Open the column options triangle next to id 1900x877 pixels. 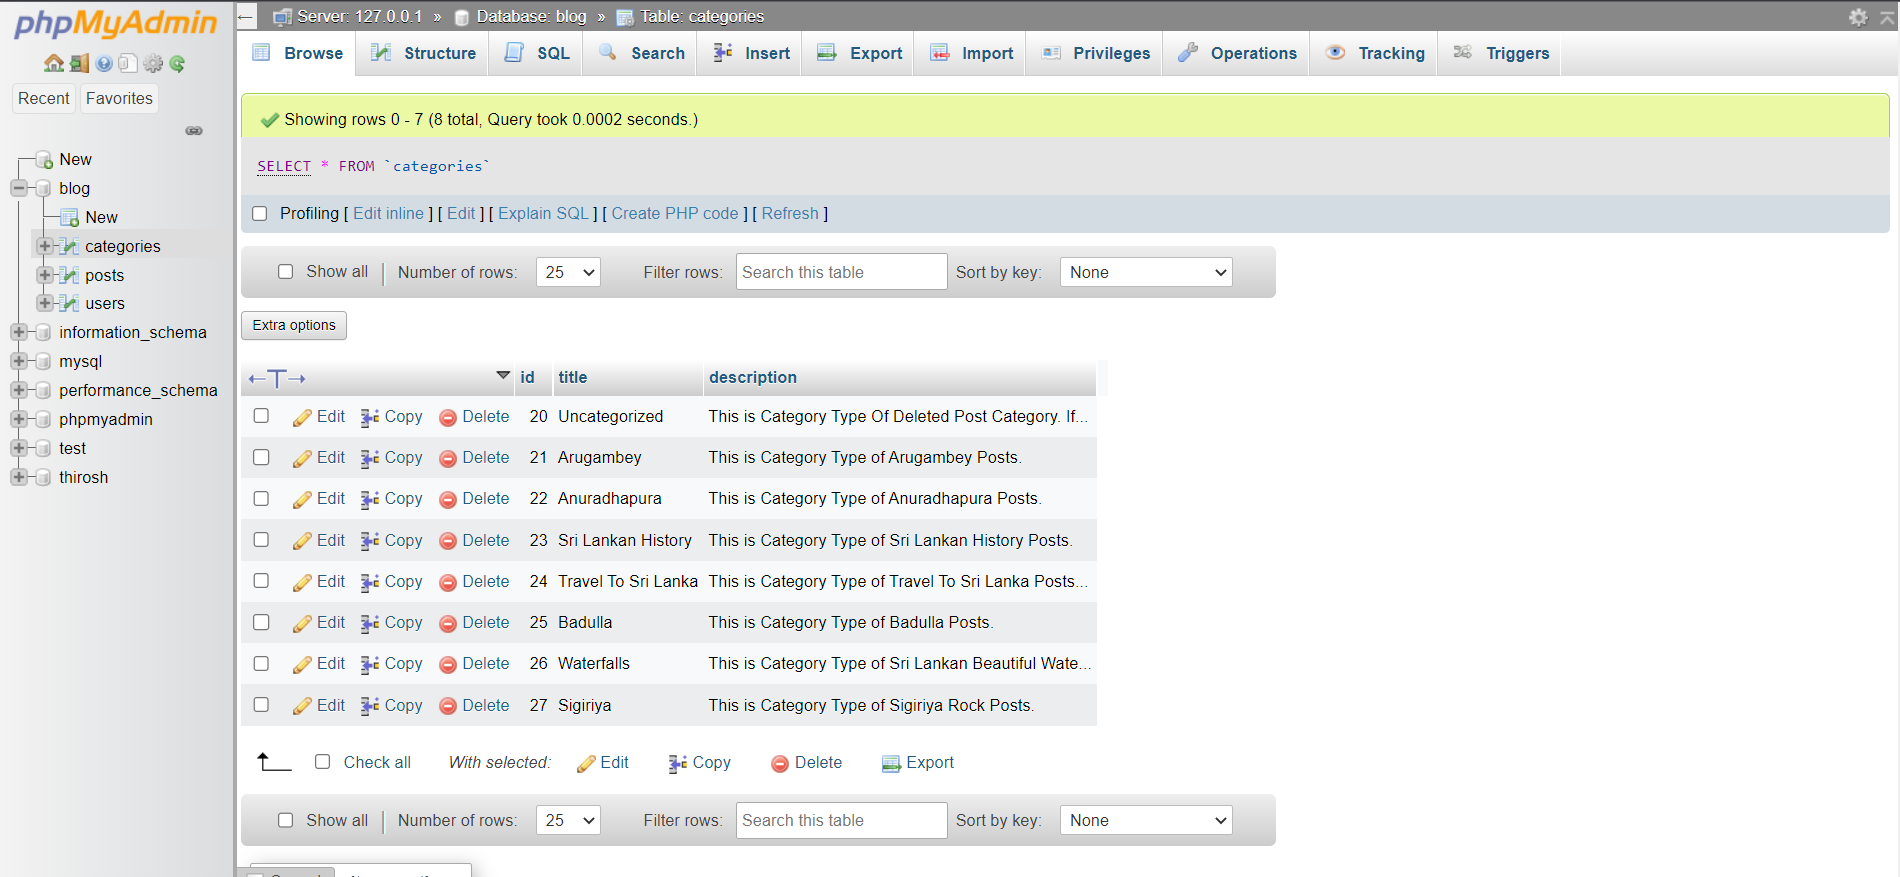pos(503,376)
